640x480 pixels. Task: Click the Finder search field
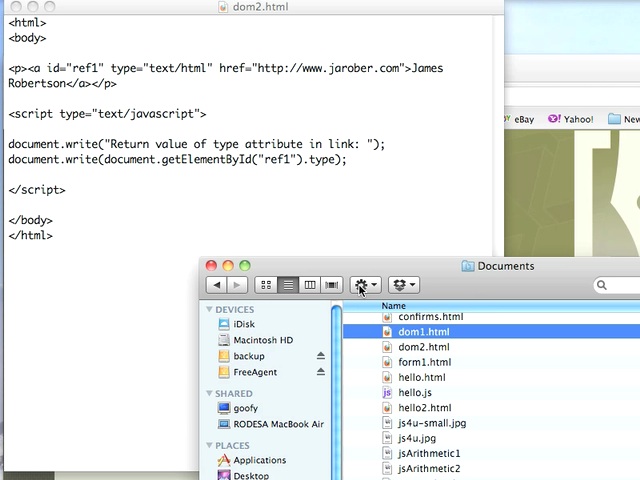[x=617, y=285]
